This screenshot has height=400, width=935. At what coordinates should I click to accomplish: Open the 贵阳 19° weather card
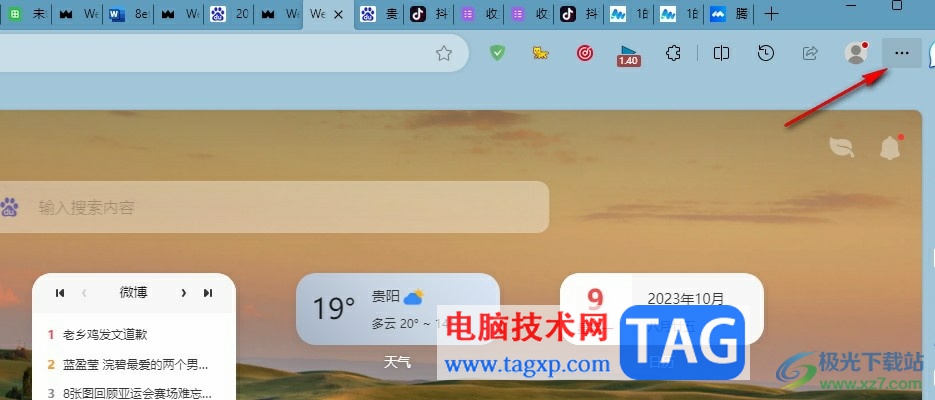(398, 309)
